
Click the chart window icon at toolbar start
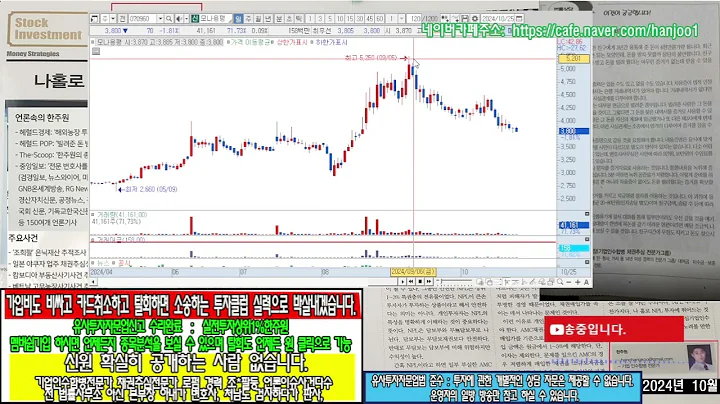coord(94,18)
